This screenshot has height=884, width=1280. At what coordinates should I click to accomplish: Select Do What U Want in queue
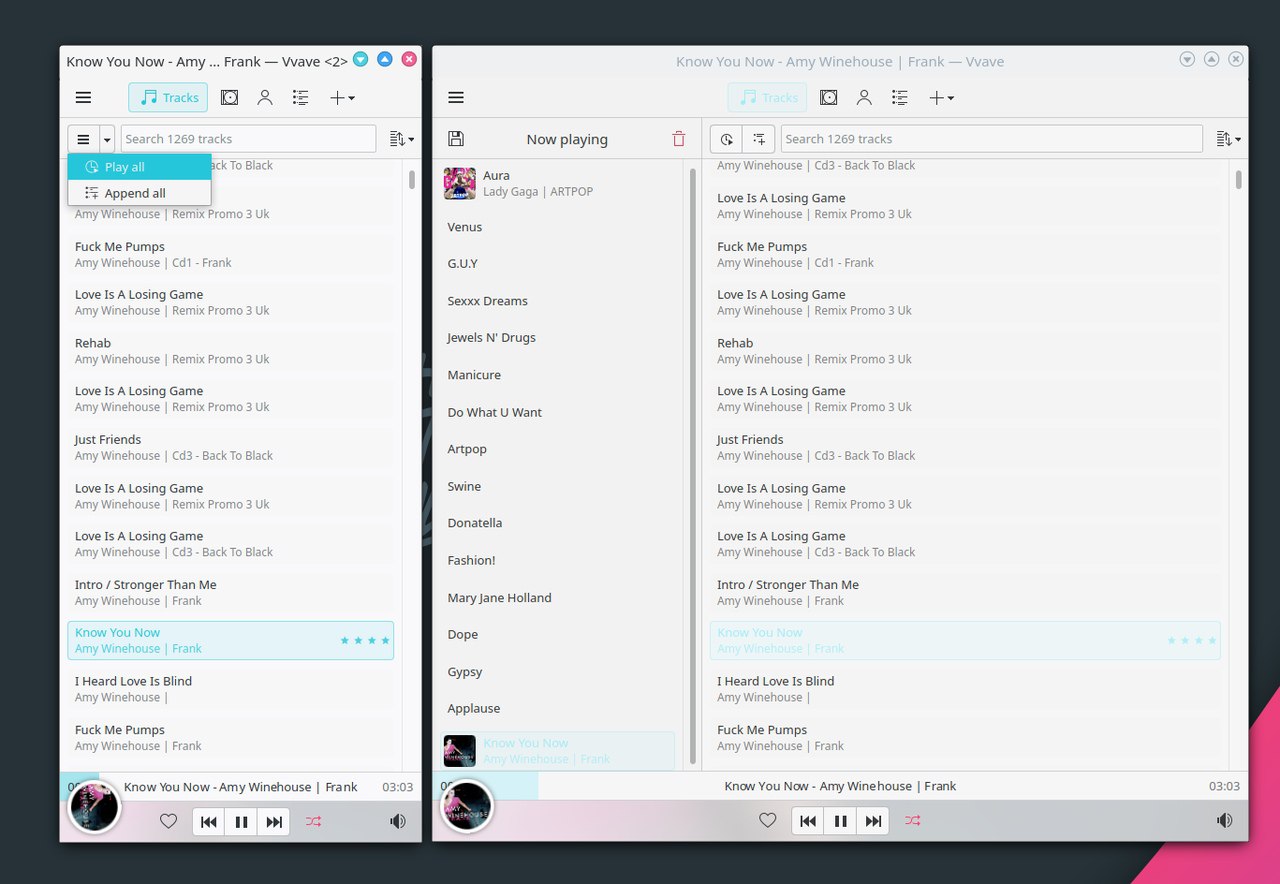click(x=560, y=412)
